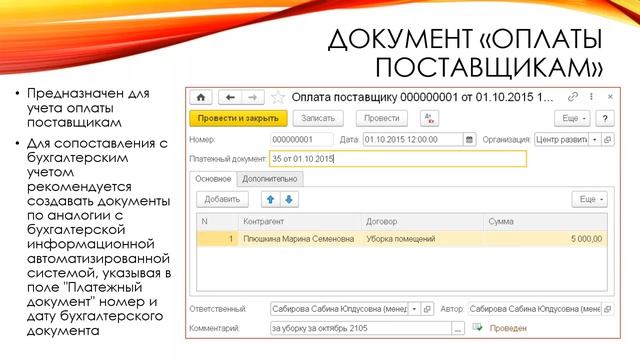Select cell Плюшкина Марина Семеновна

(x=300, y=239)
